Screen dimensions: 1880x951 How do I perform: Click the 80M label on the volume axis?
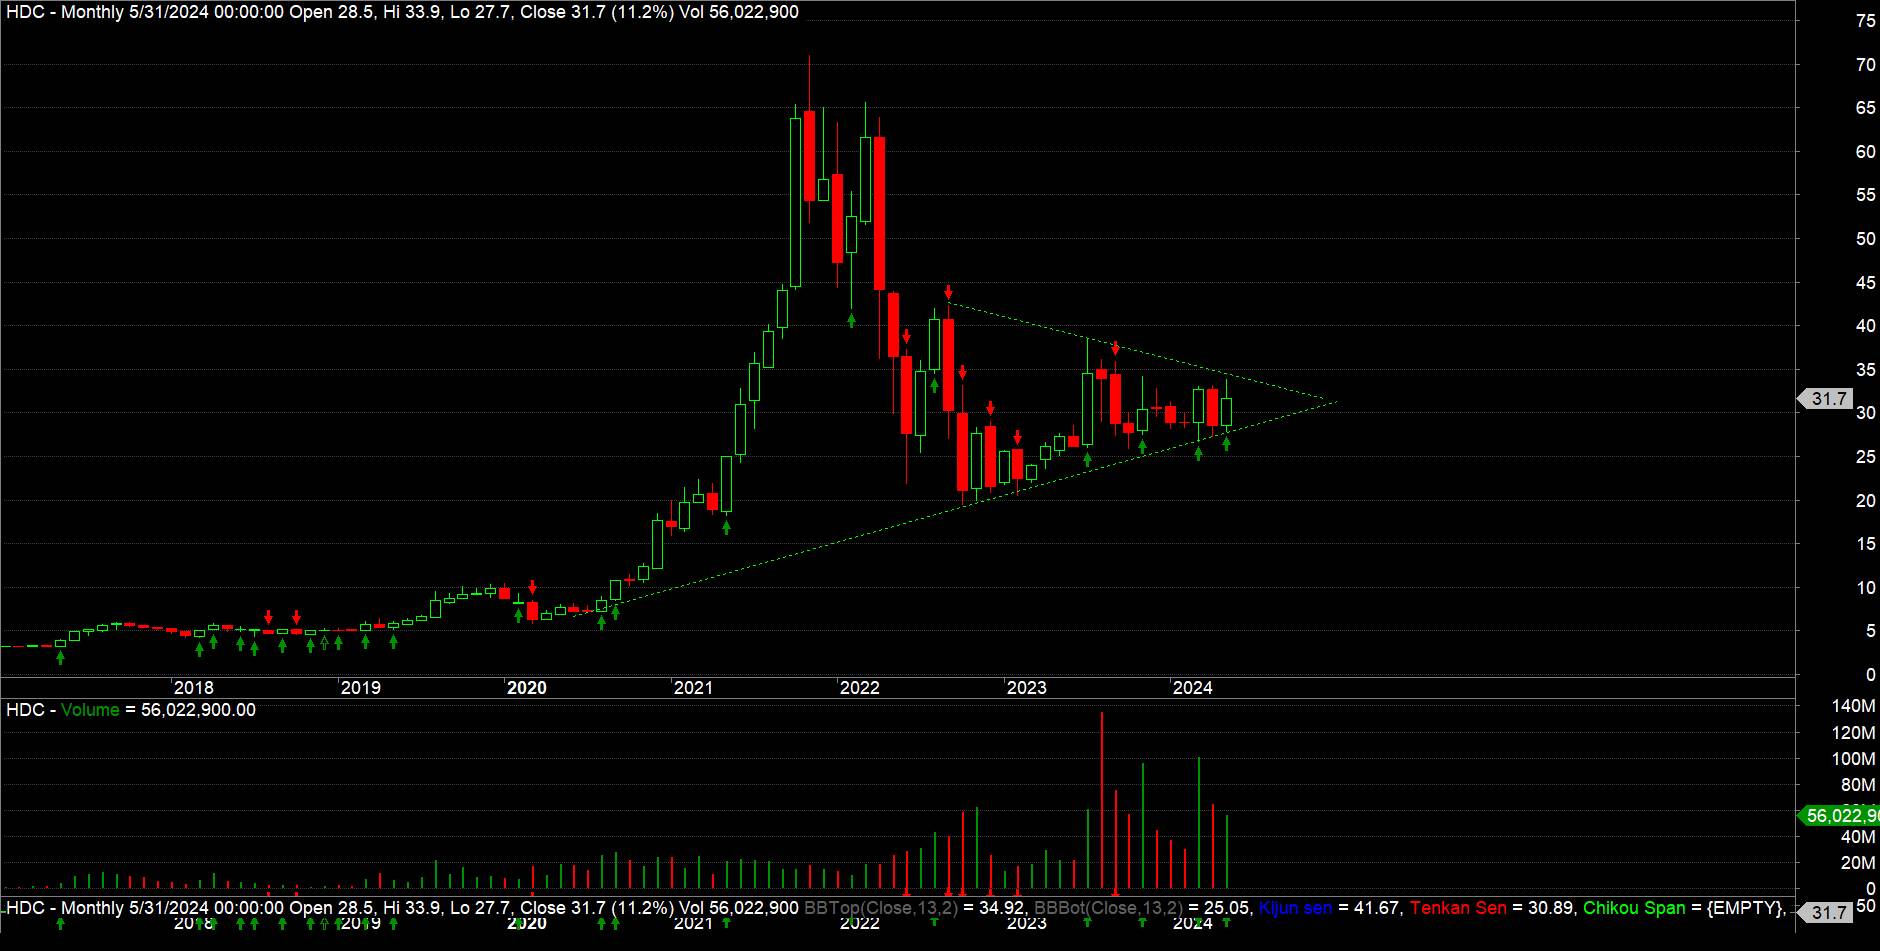(x=1857, y=785)
